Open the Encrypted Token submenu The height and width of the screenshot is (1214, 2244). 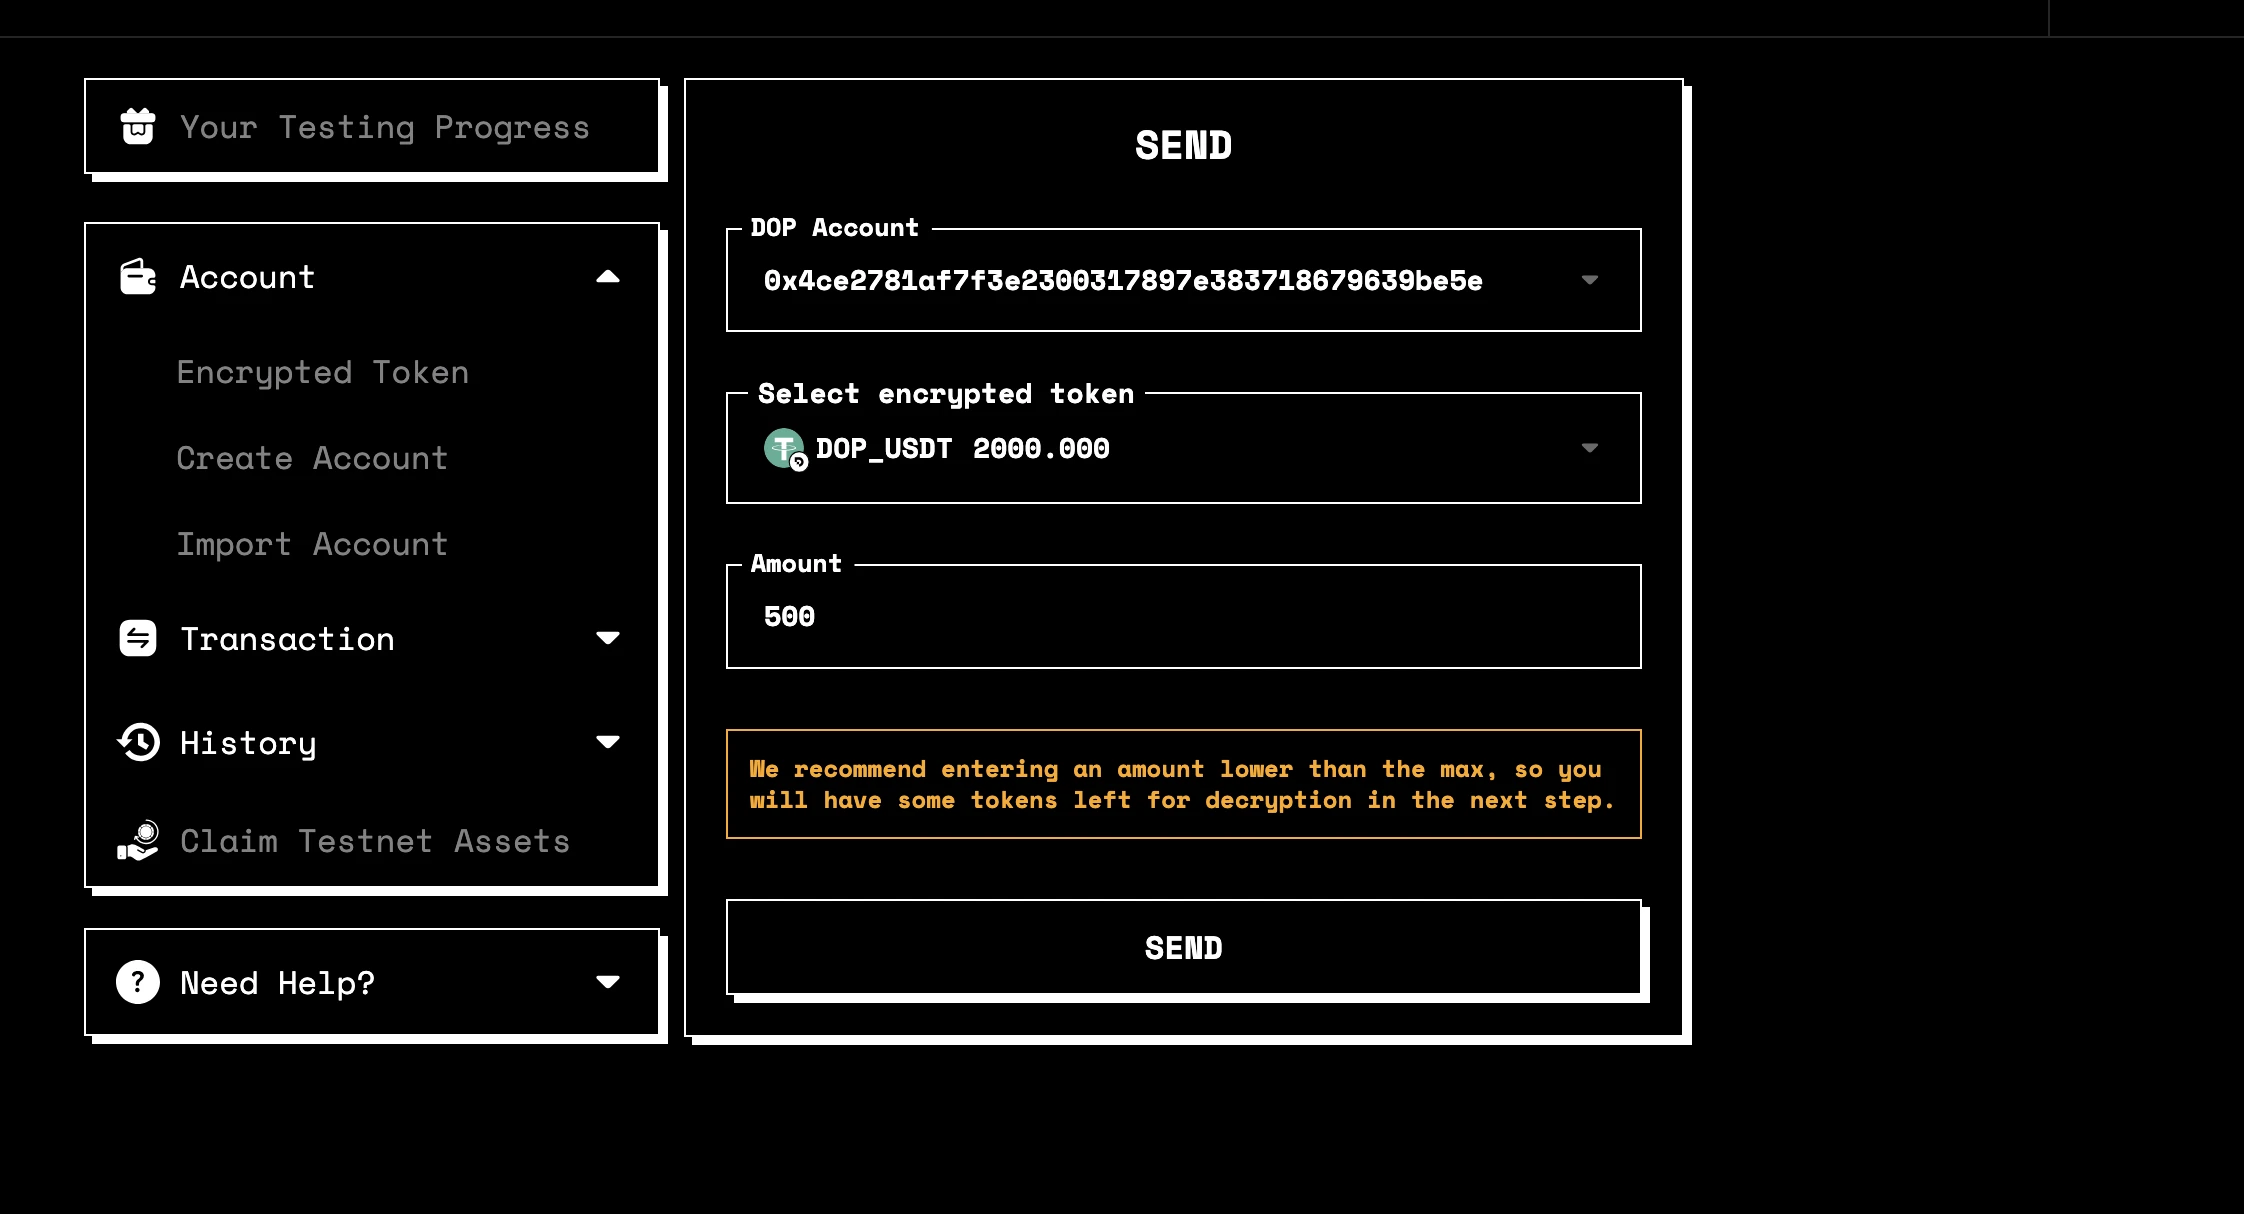point(323,371)
